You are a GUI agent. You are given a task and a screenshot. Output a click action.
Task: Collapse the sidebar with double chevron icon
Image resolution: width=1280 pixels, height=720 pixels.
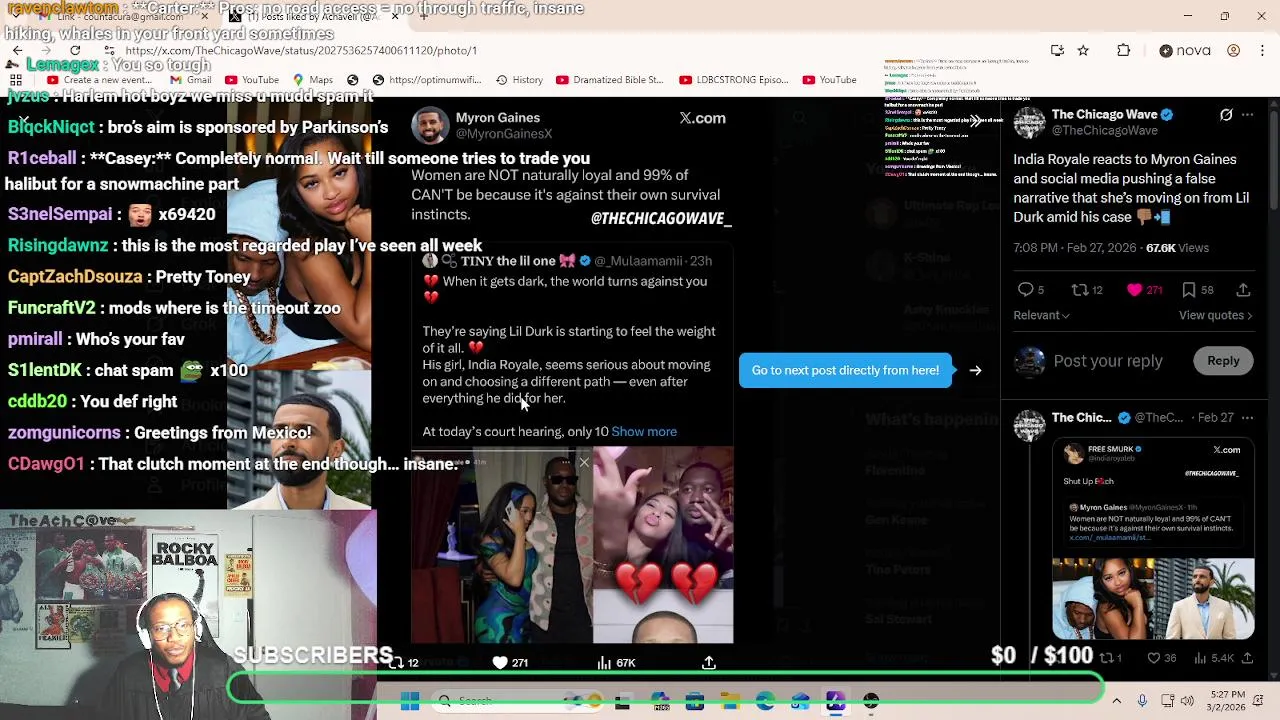click(x=975, y=120)
